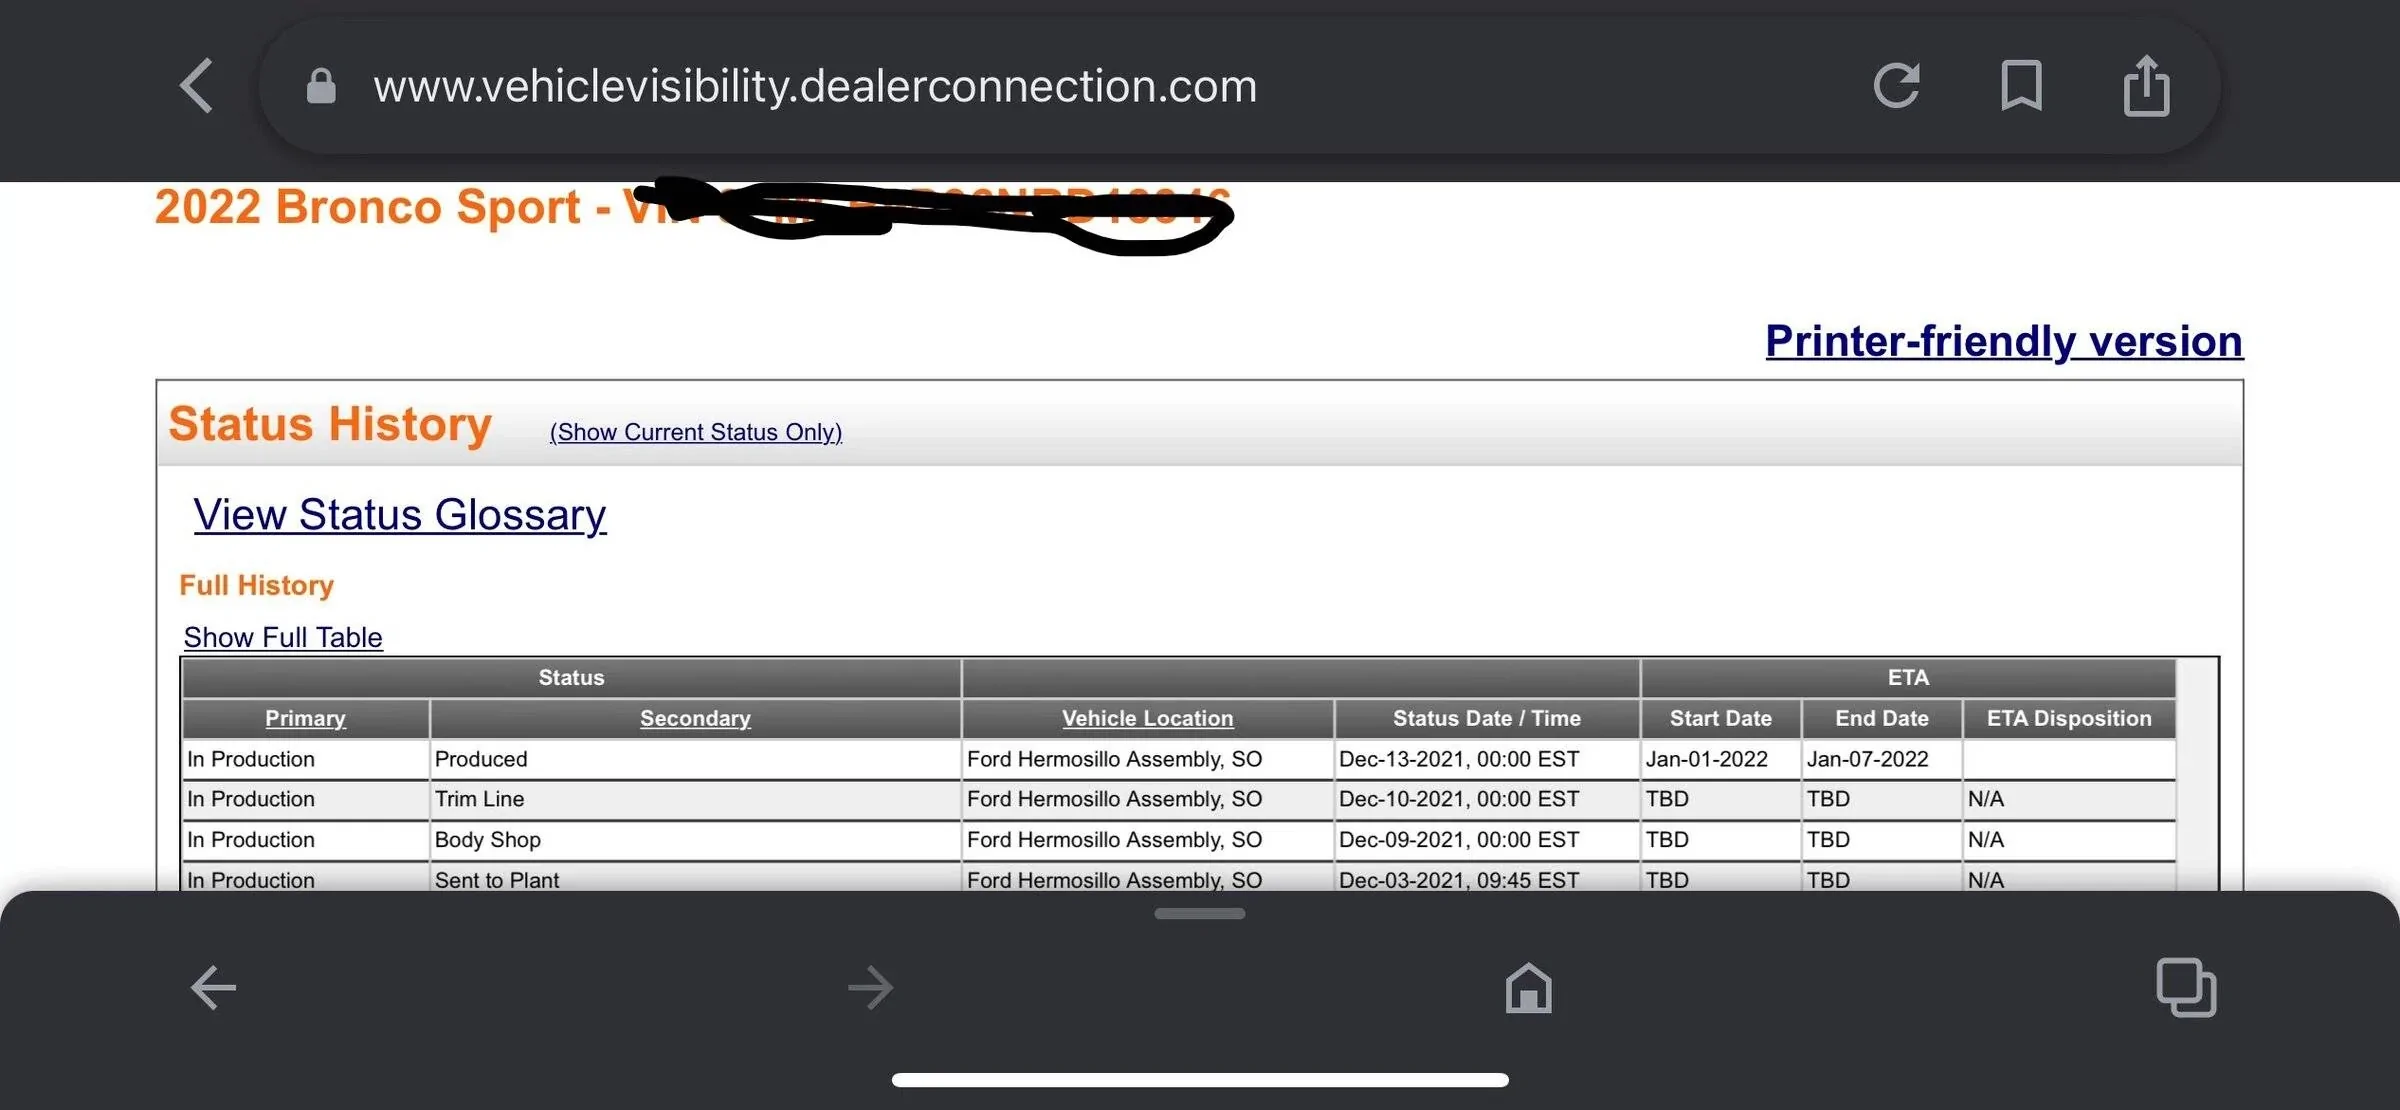
Task: Go forward using bottom arrow icon
Action: (x=870, y=988)
